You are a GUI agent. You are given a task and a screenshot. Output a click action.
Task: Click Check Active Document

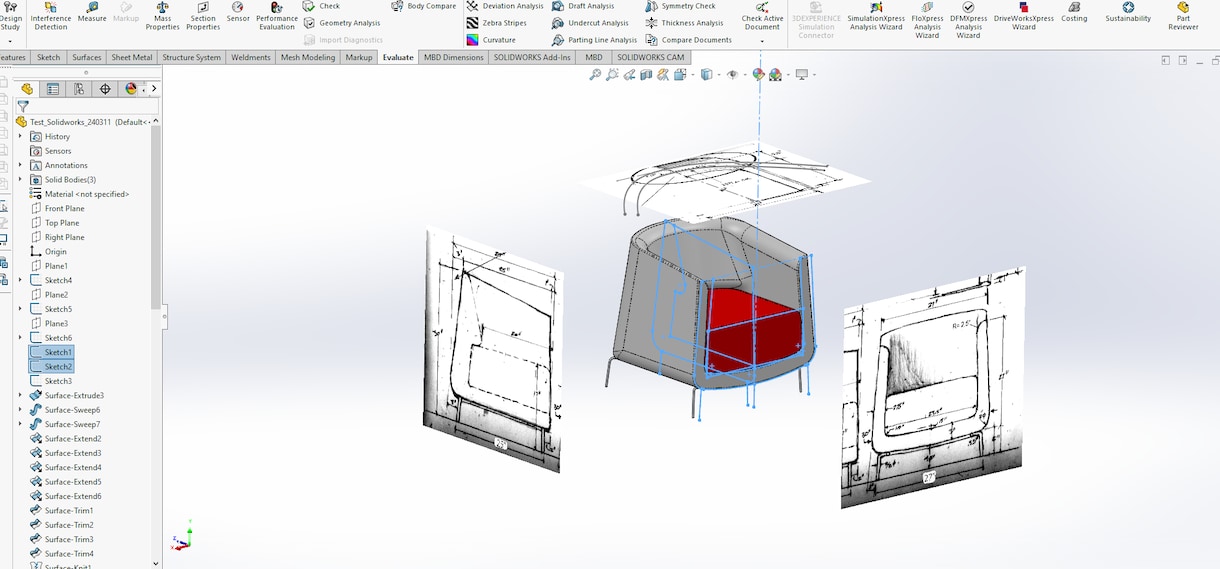[x=762, y=16]
